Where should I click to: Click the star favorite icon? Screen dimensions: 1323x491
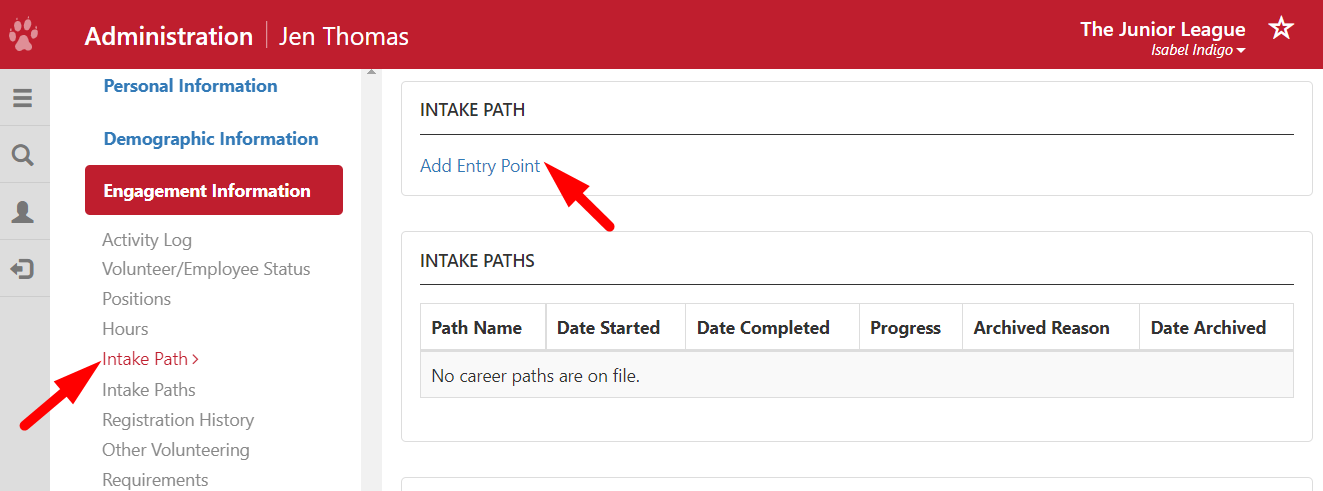coord(1281,28)
